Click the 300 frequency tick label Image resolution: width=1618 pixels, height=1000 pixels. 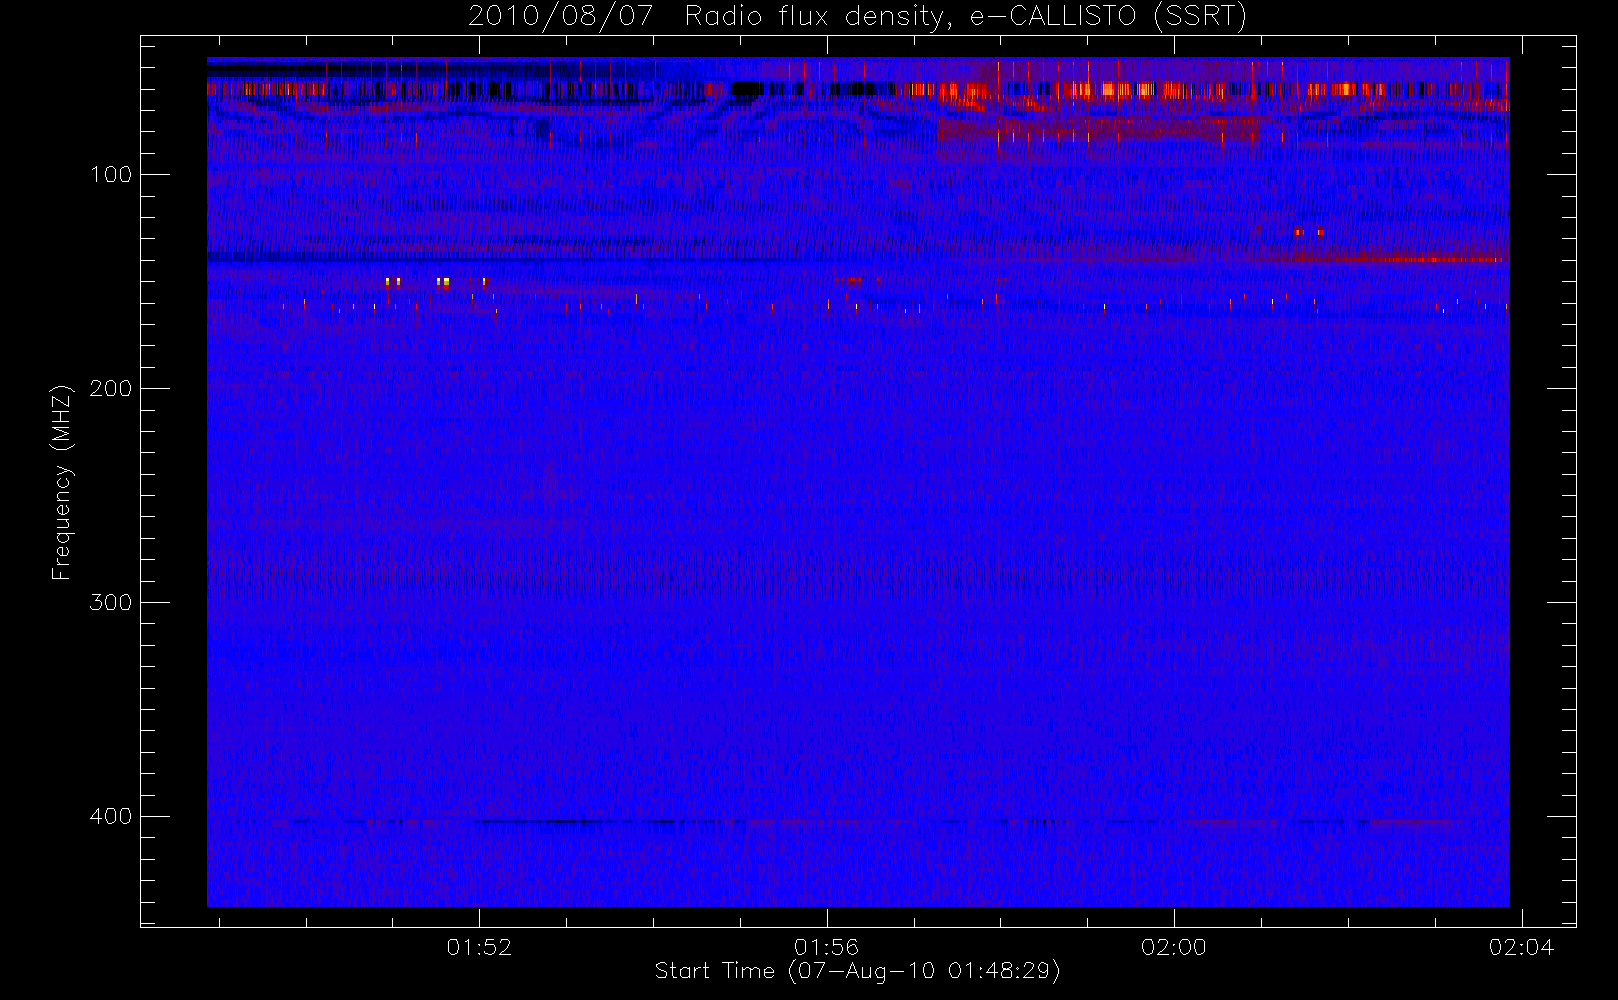[x=110, y=603]
